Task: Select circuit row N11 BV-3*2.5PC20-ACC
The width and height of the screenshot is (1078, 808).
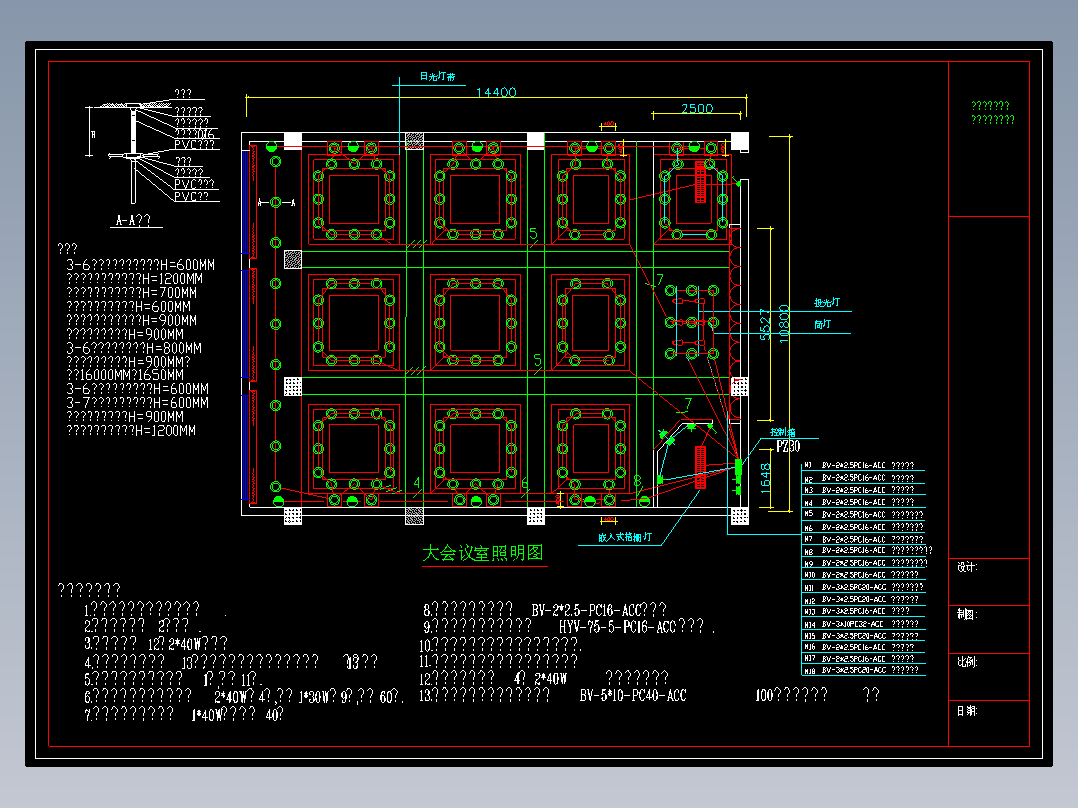Action: [864, 587]
